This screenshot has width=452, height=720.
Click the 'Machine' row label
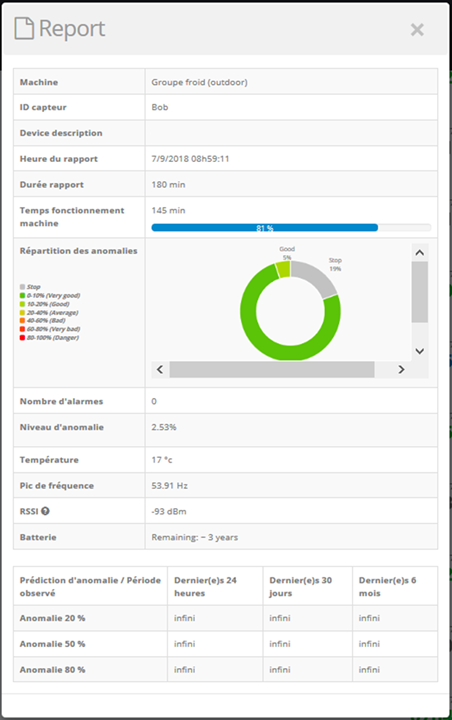click(39, 82)
